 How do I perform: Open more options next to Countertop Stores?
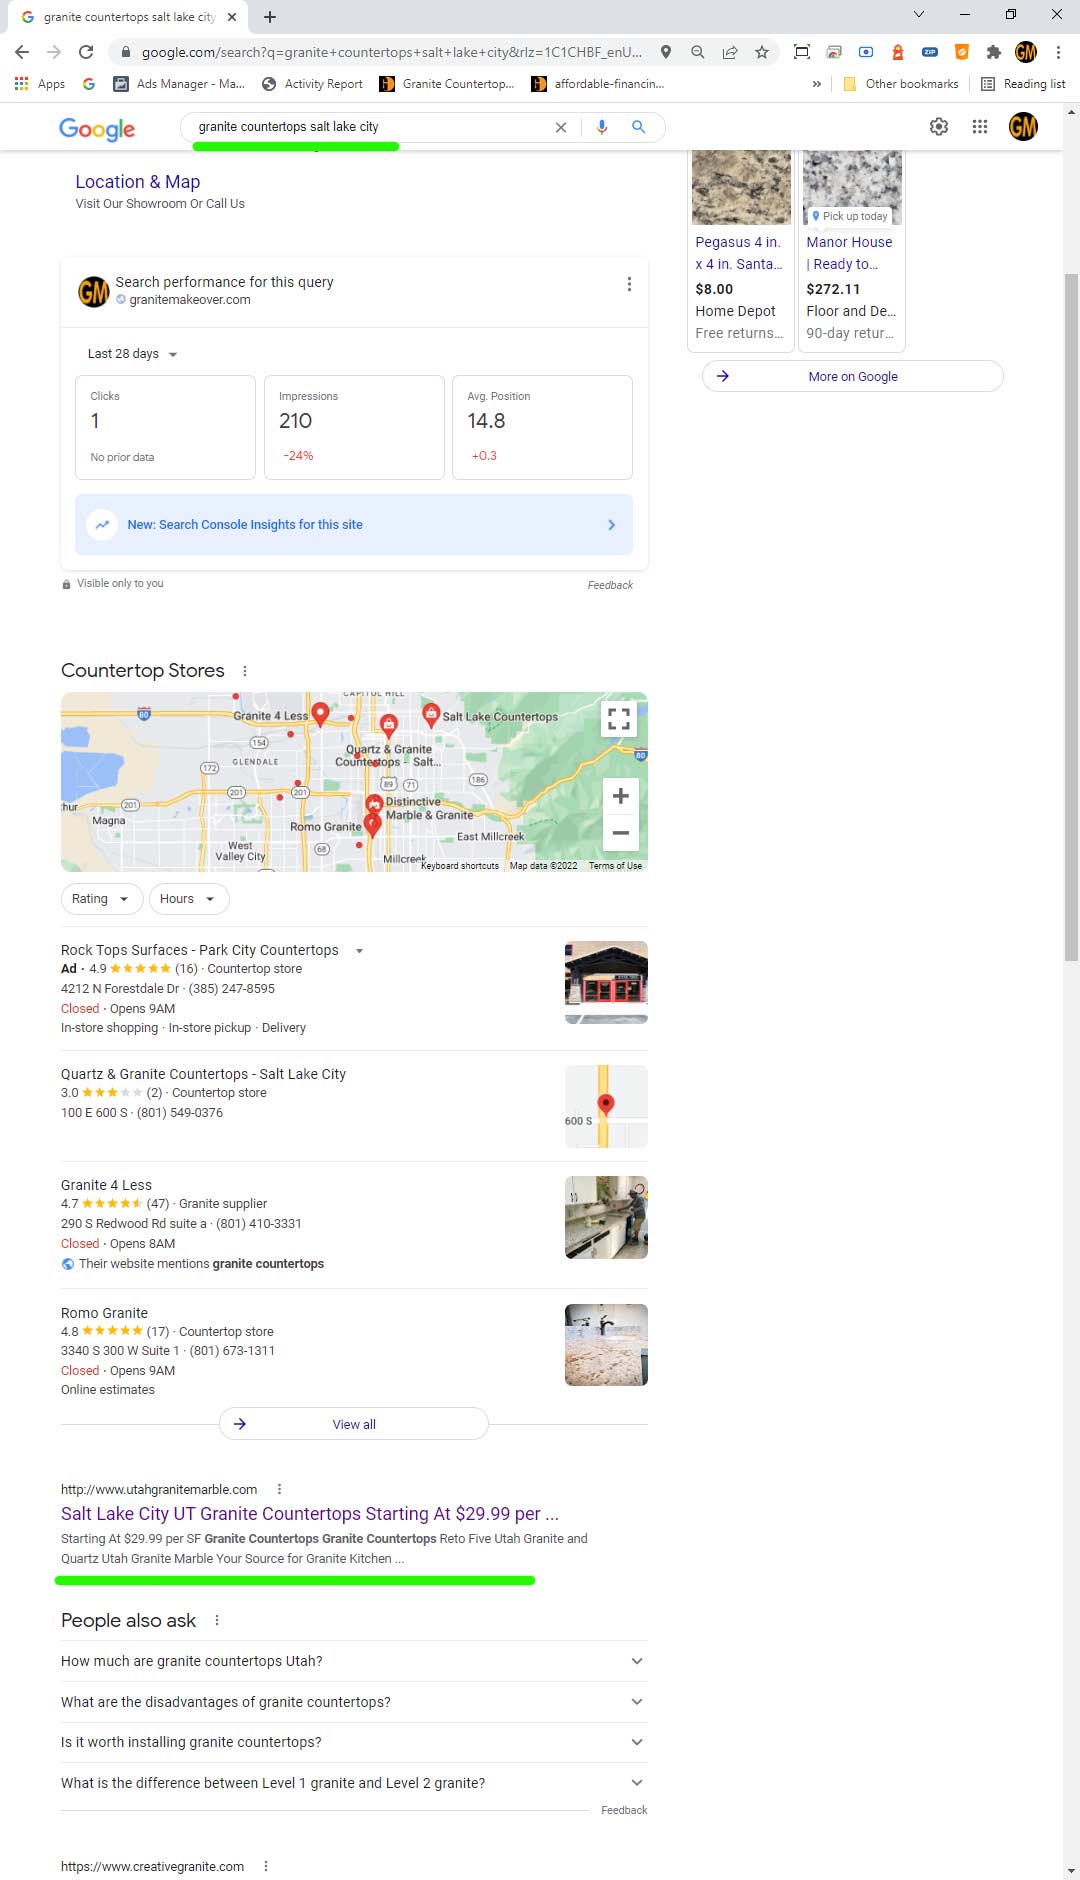pos(245,671)
